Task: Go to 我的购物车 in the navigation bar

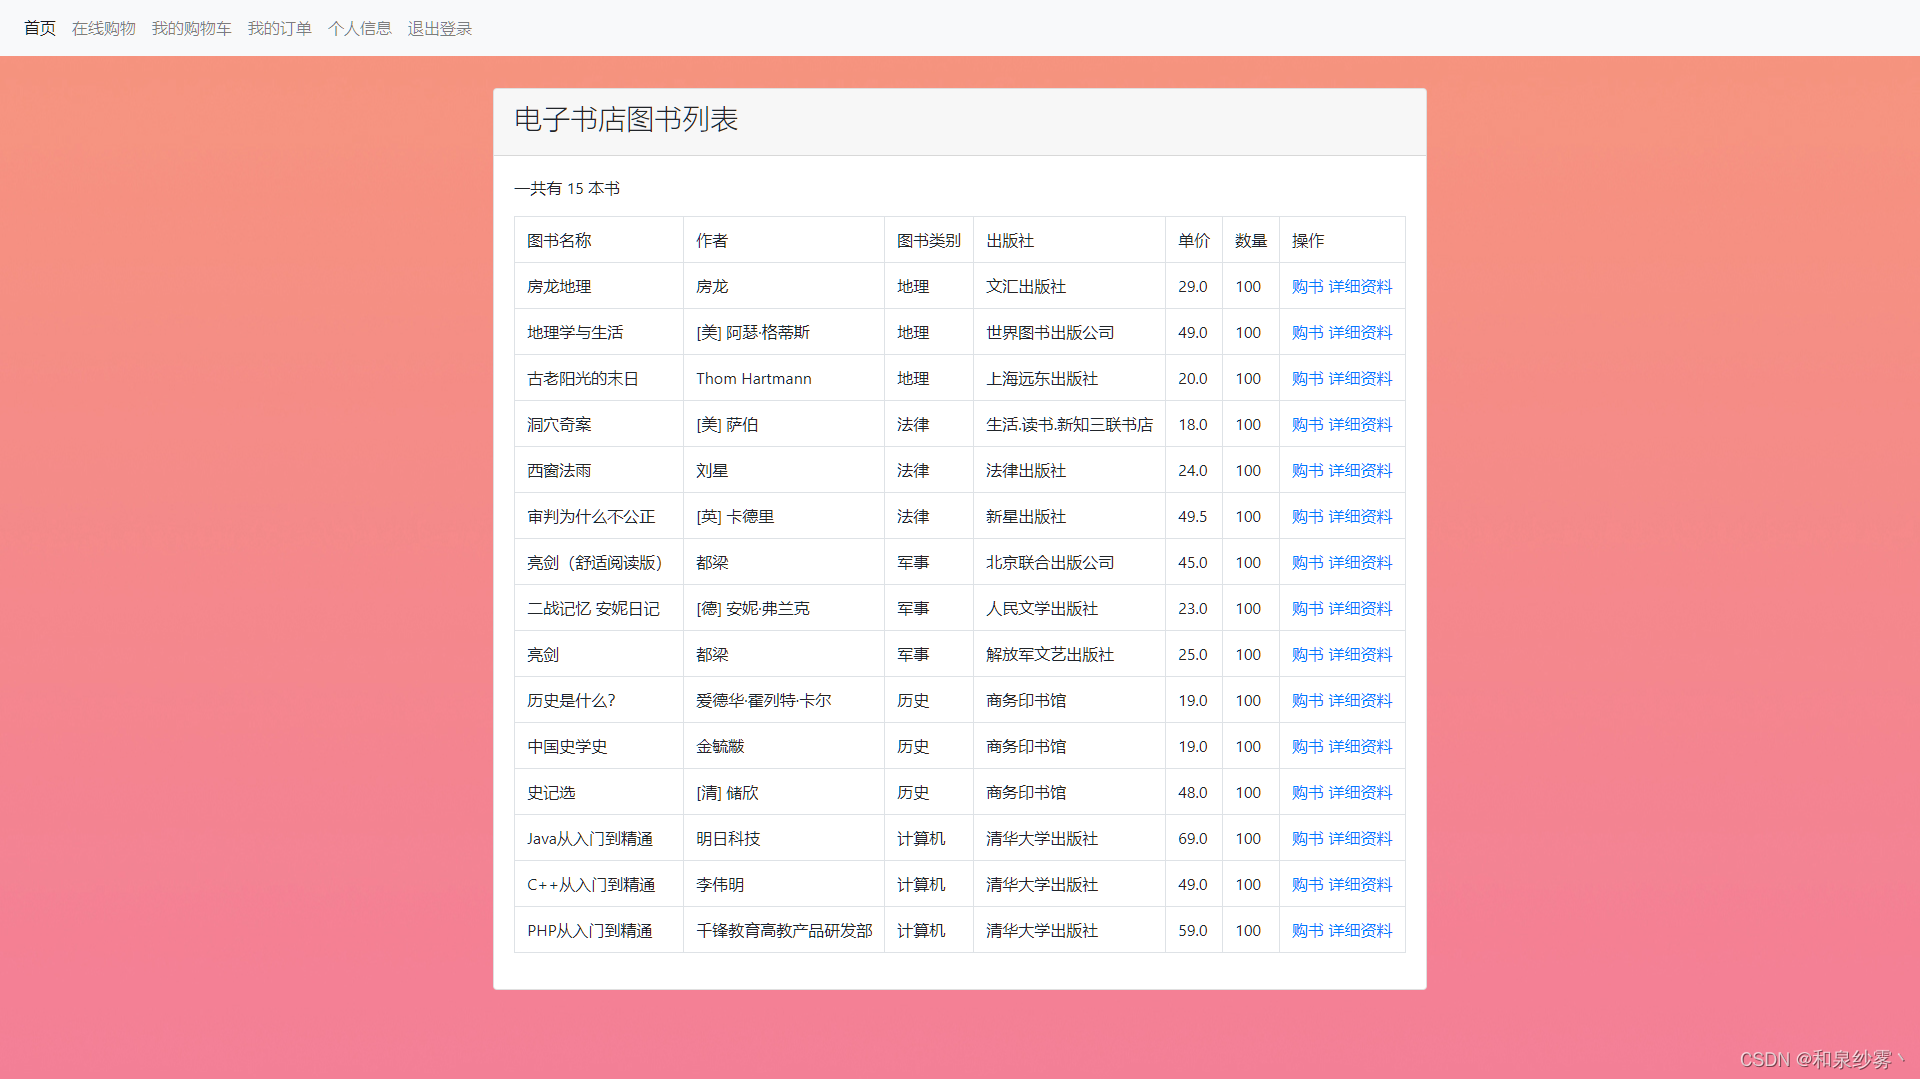Action: pyautogui.click(x=191, y=28)
